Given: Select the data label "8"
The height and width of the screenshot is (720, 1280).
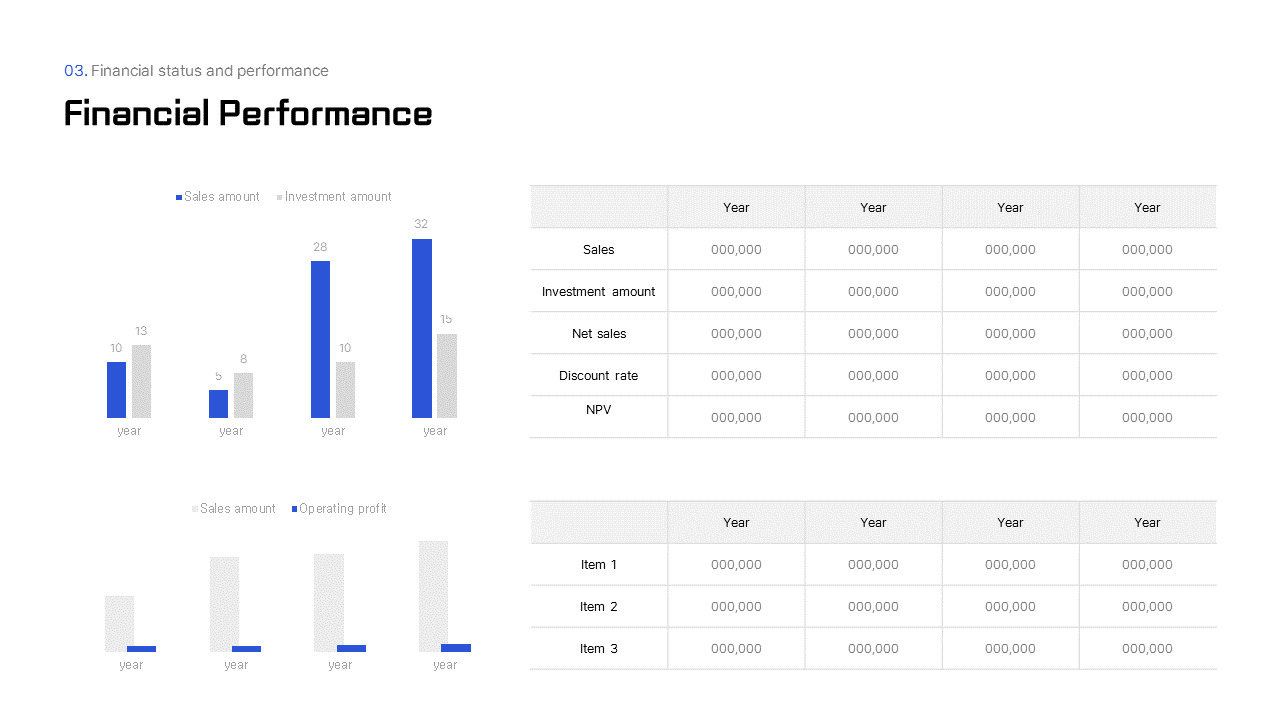Looking at the screenshot, I should pos(243,359).
